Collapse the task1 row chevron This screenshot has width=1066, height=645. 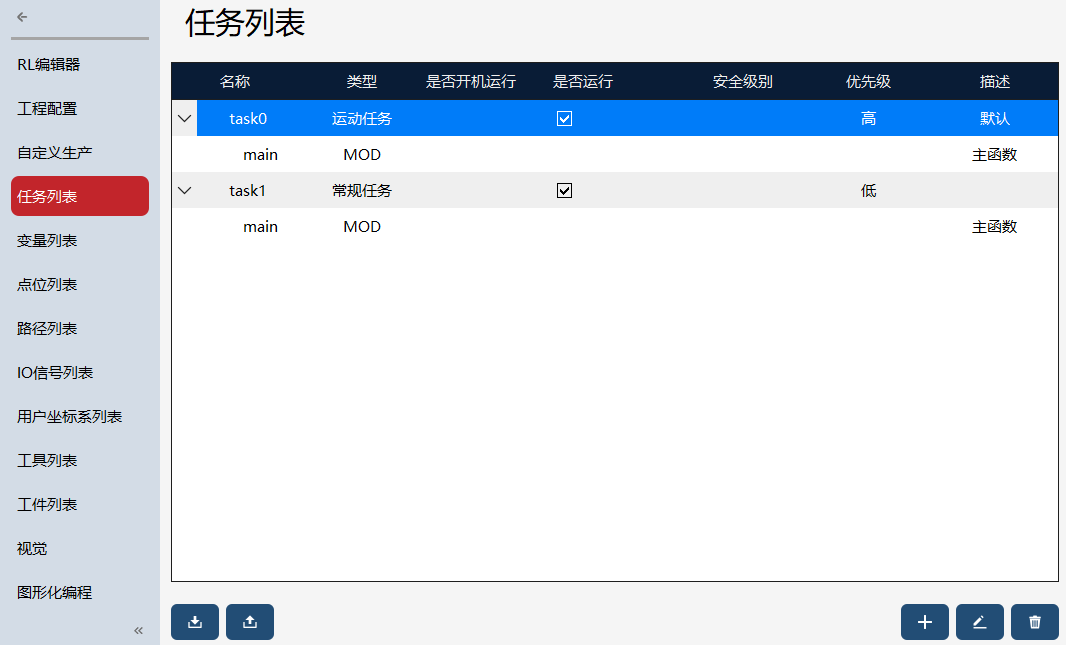(184, 190)
